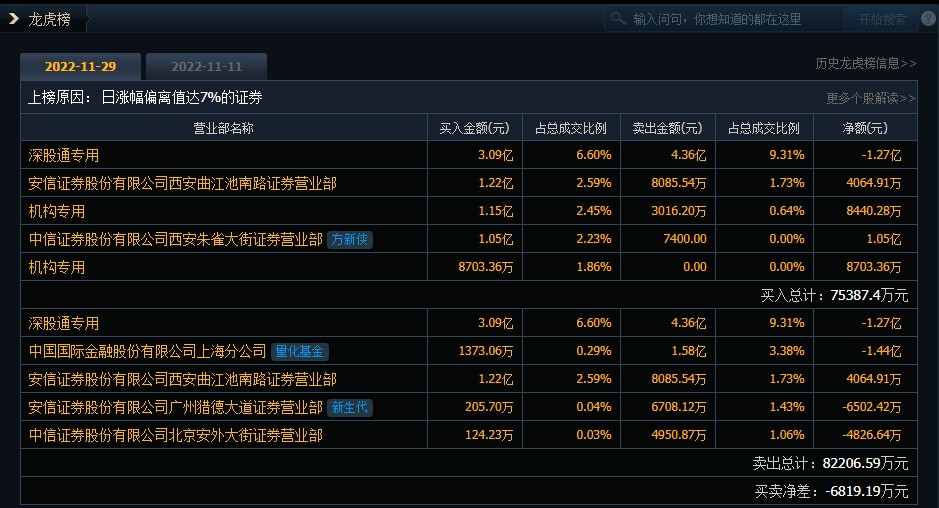Switch to the 2022-11-29 date tab
Screen dimensions: 939x508
(x=80, y=67)
